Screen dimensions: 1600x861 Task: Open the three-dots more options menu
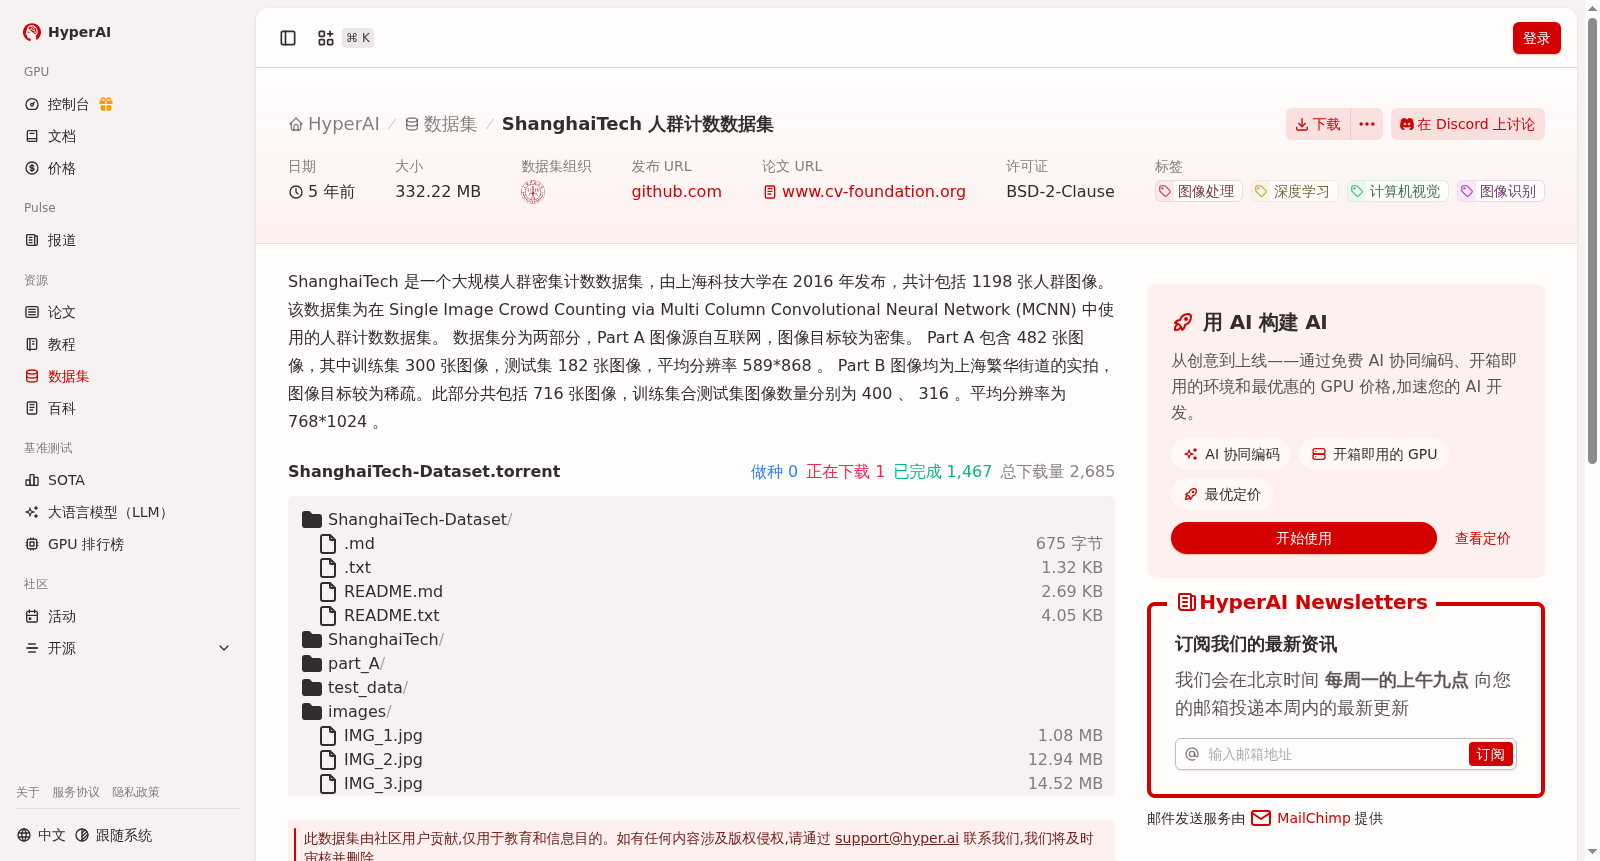(1367, 124)
